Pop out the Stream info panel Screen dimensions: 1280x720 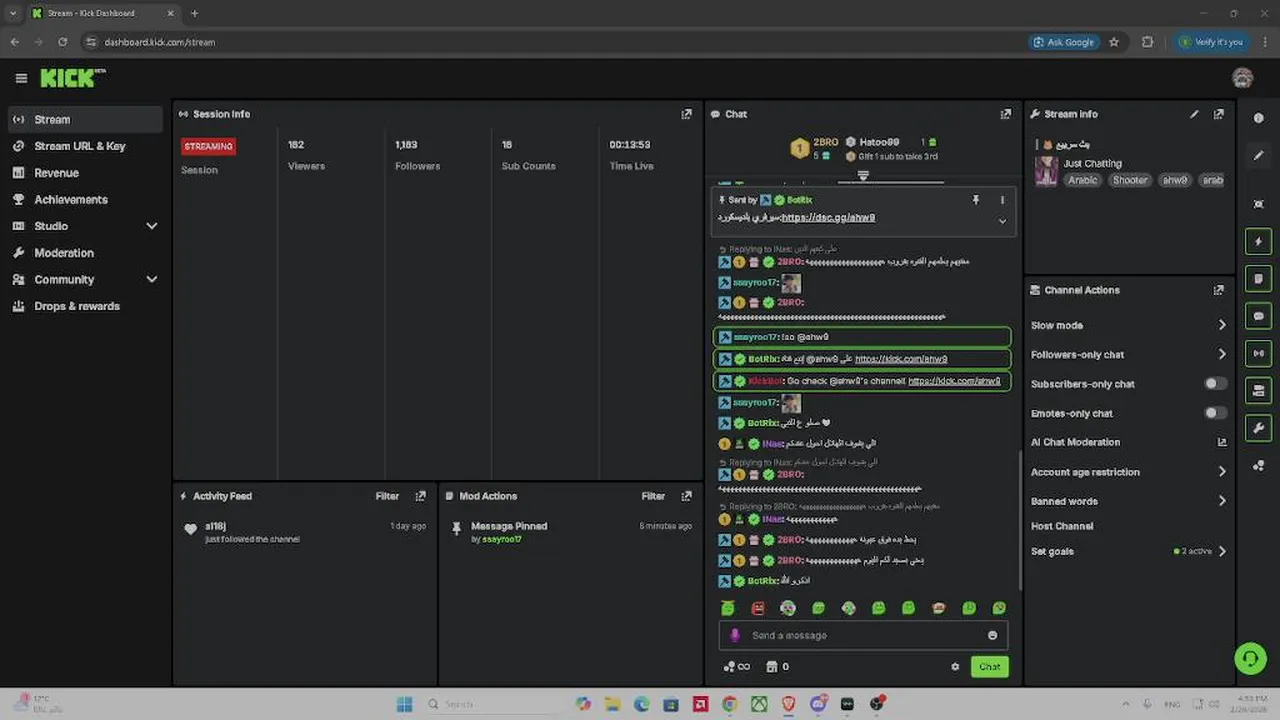(1218, 114)
